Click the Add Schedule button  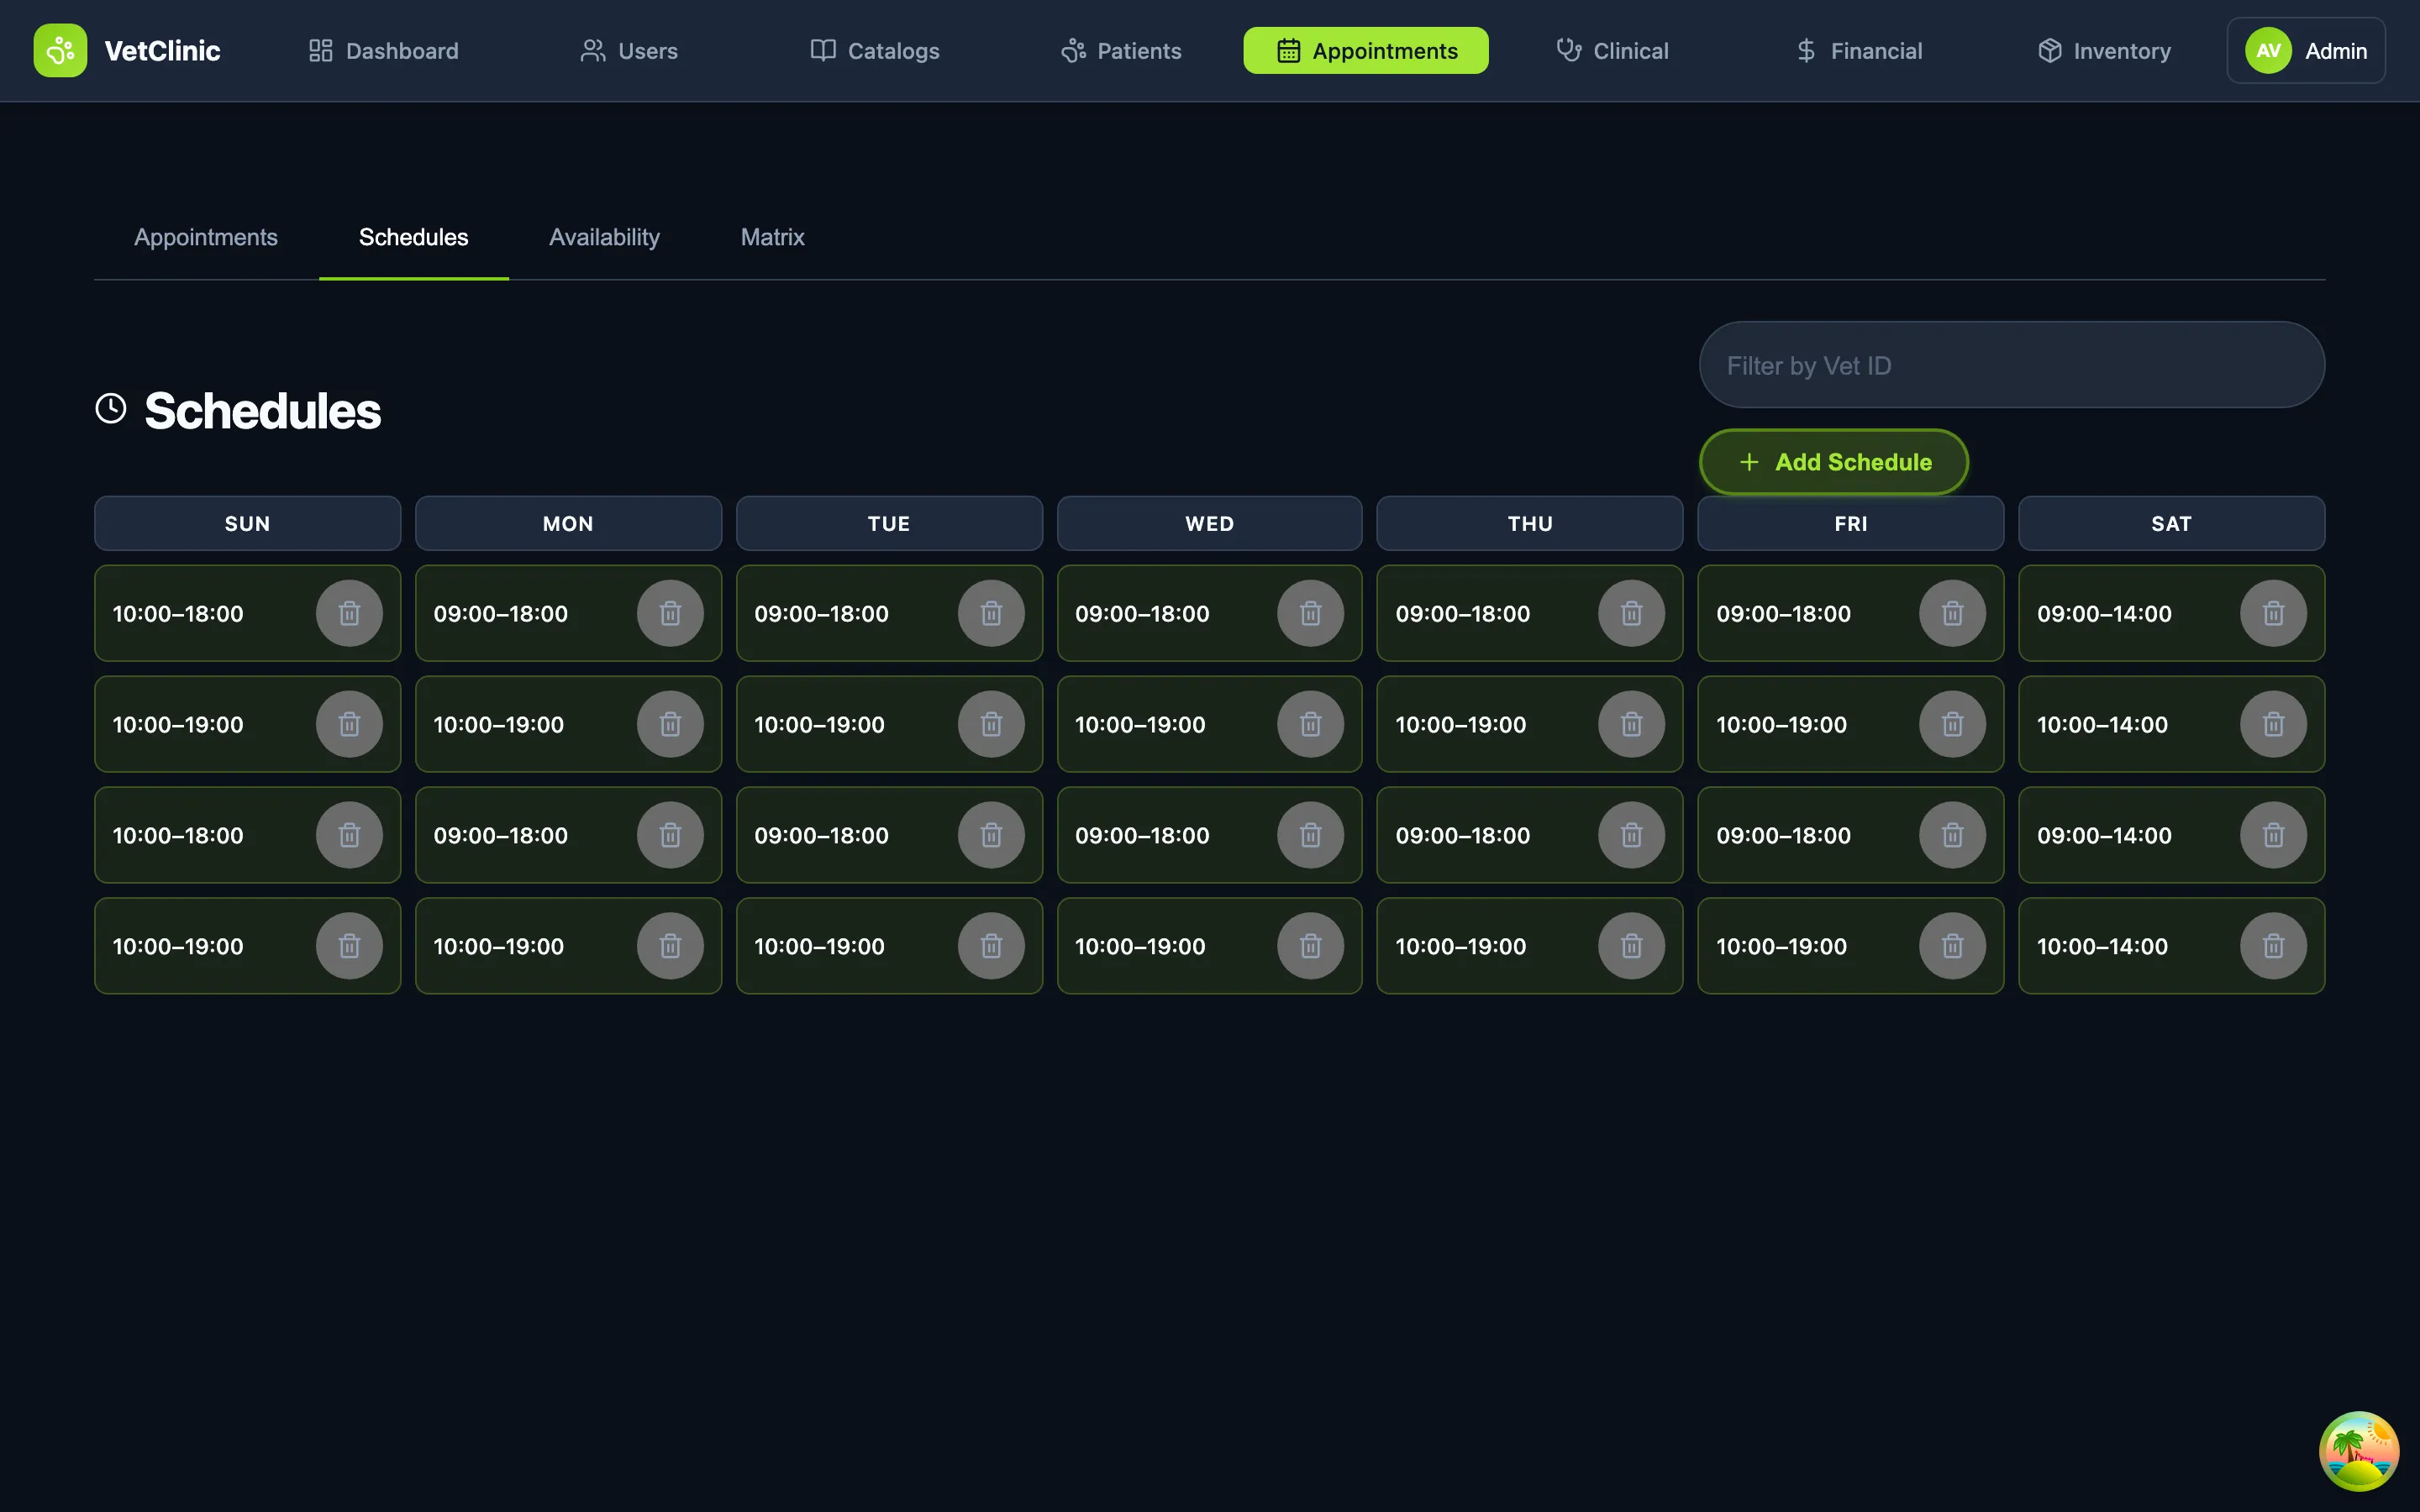1833,462
